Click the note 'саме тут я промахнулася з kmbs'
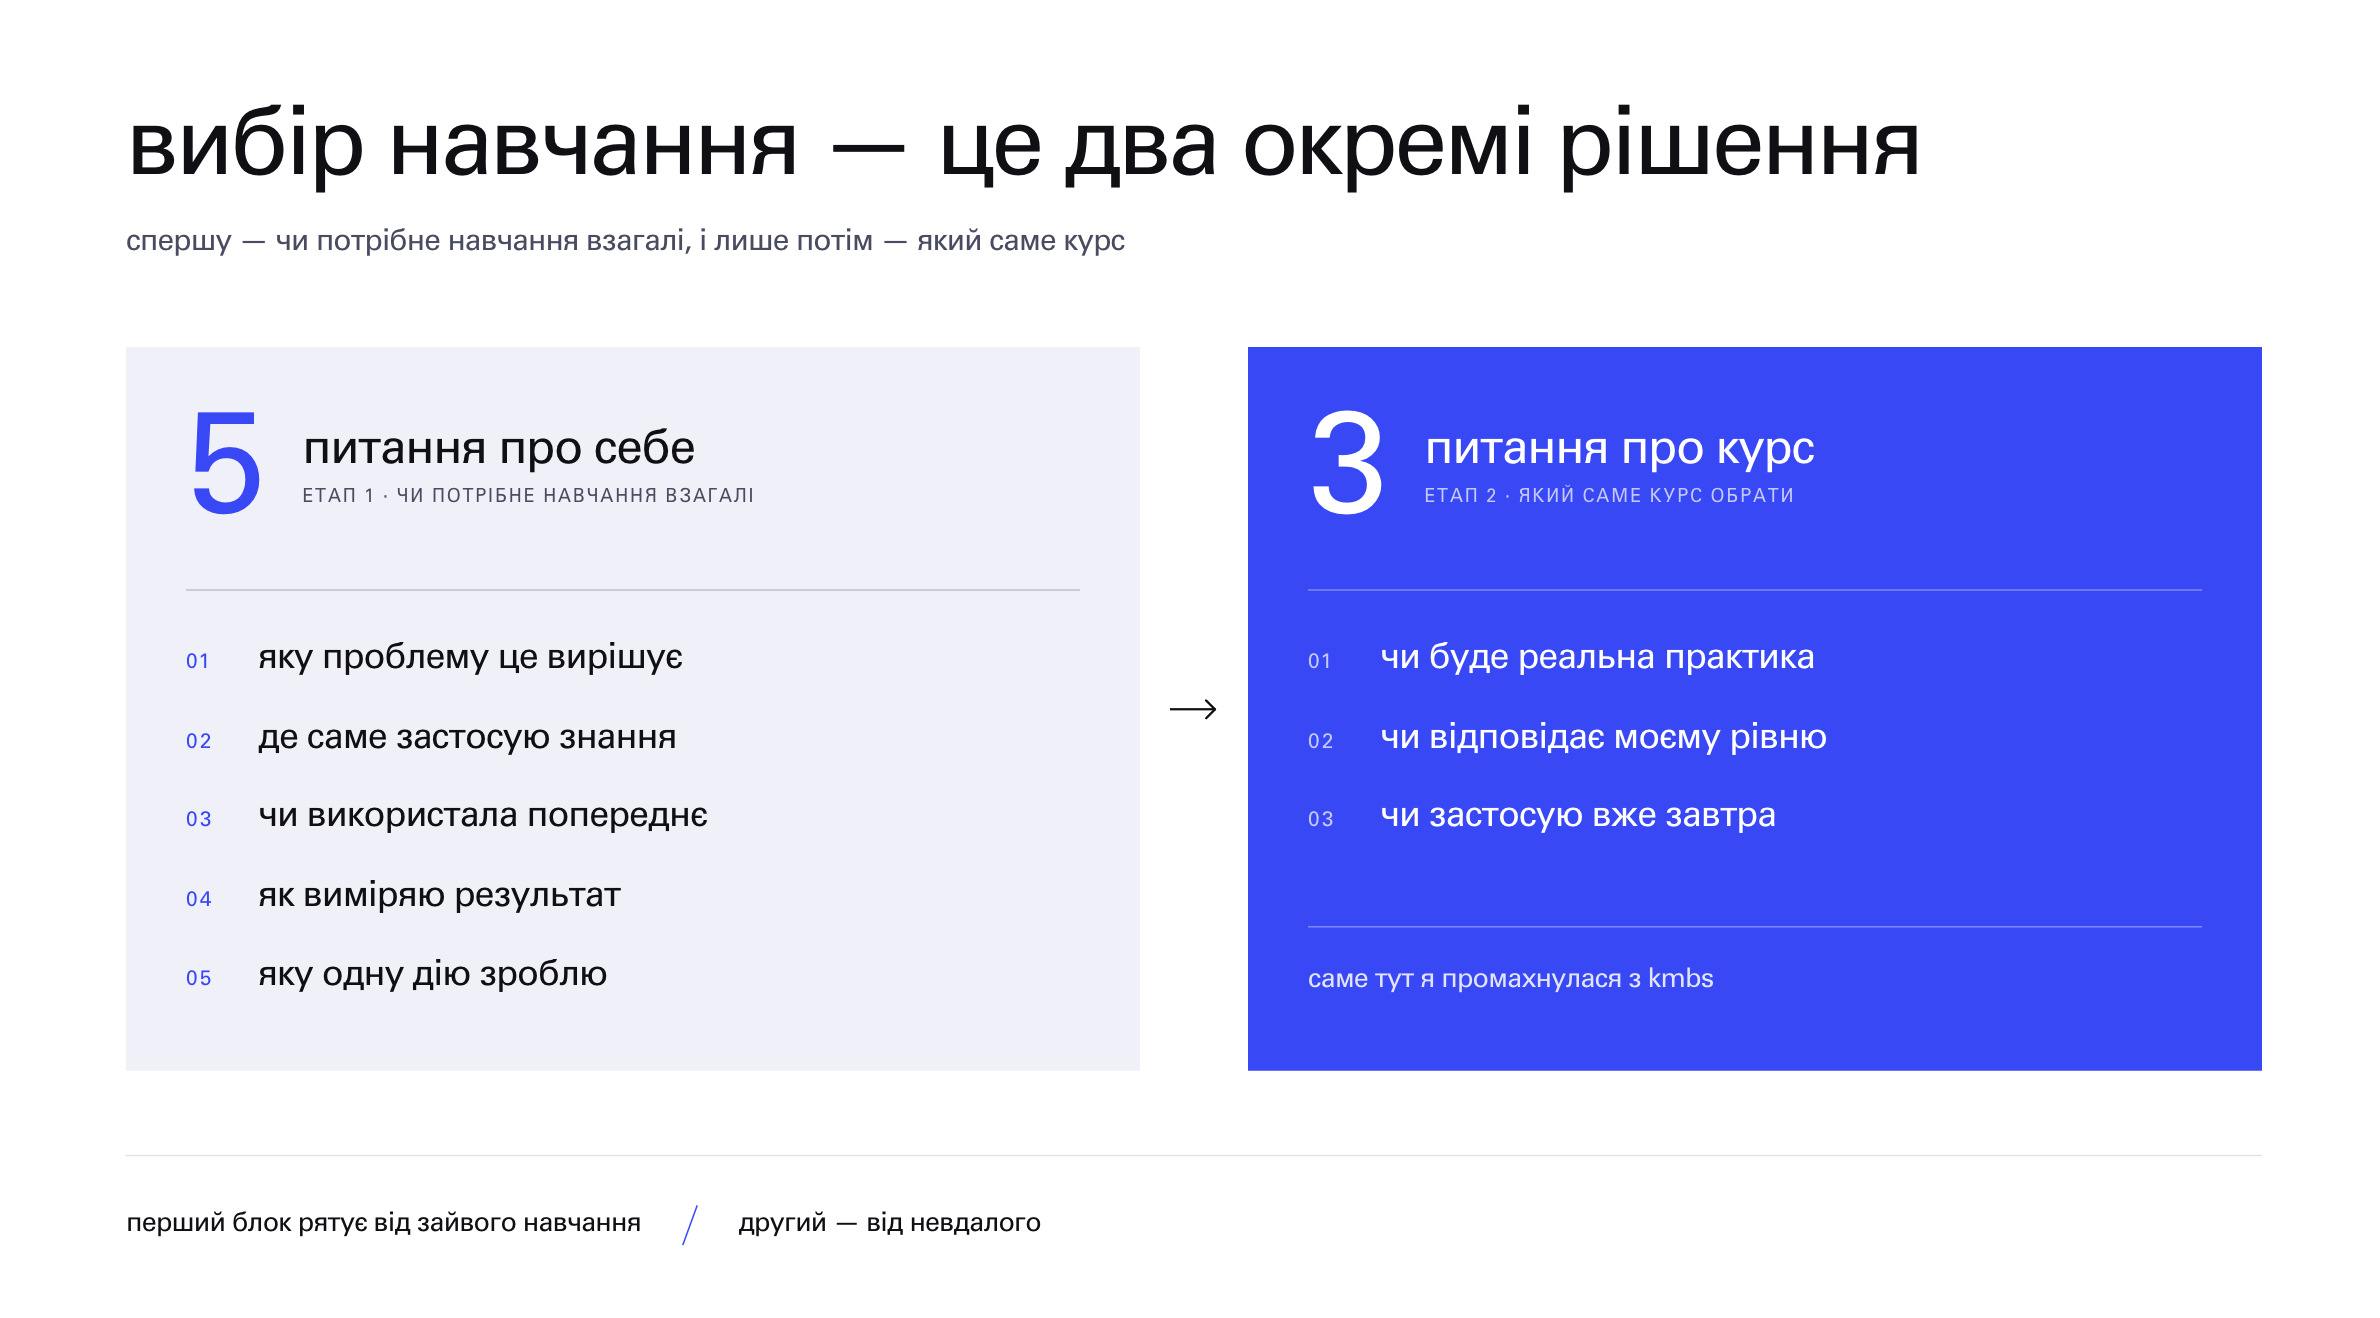The height and width of the screenshot is (1318, 2380). pos(1510,979)
